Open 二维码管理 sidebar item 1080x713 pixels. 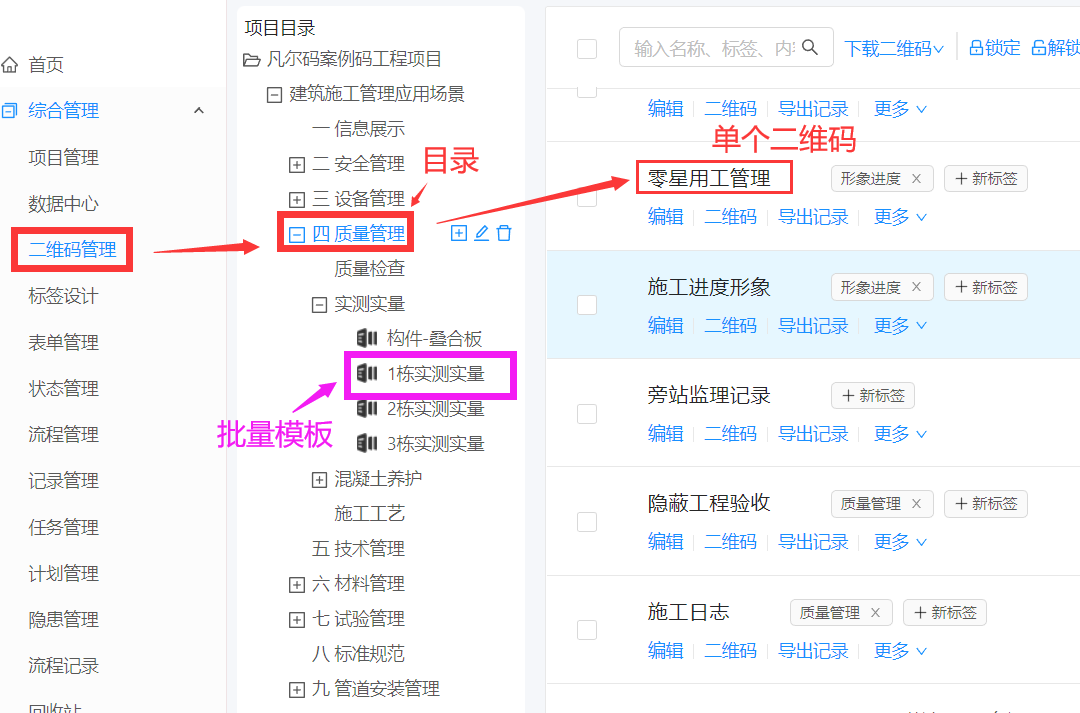[x=72, y=249]
